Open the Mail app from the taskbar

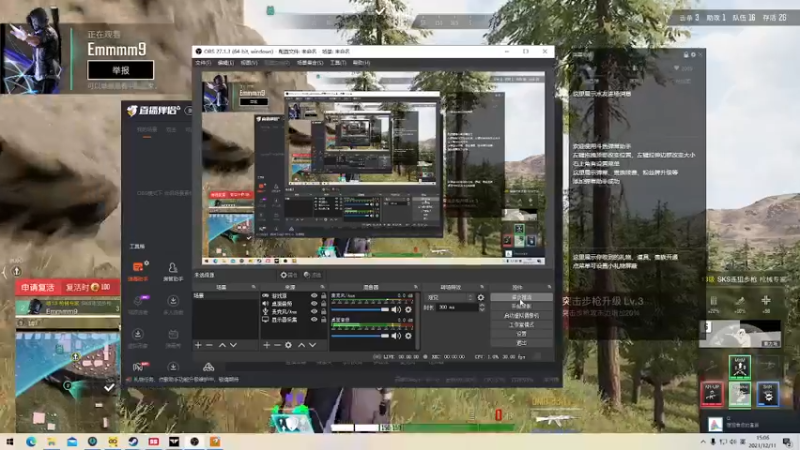[72, 441]
